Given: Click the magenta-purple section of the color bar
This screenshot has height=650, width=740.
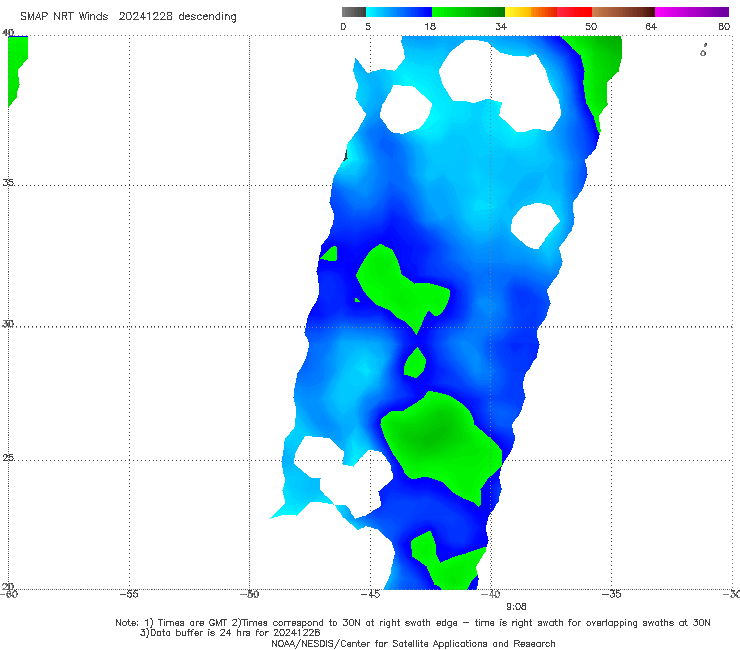Looking at the screenshot, I should tap(692, 12).
